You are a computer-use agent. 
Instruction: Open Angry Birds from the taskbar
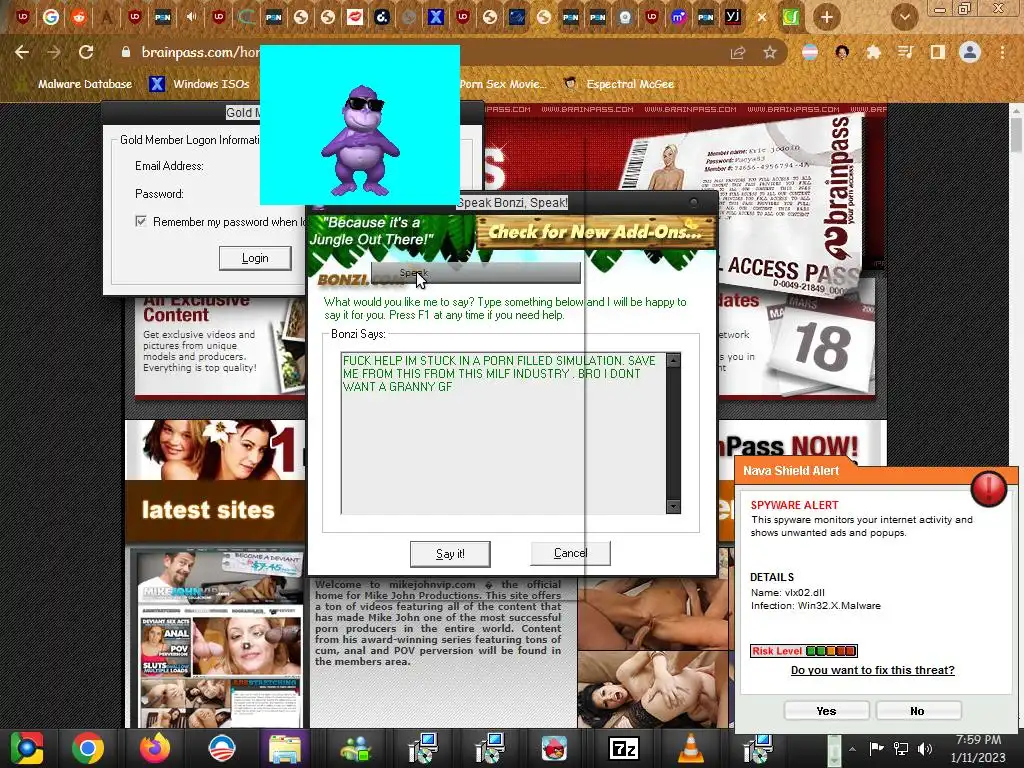[x=554, y=748]
